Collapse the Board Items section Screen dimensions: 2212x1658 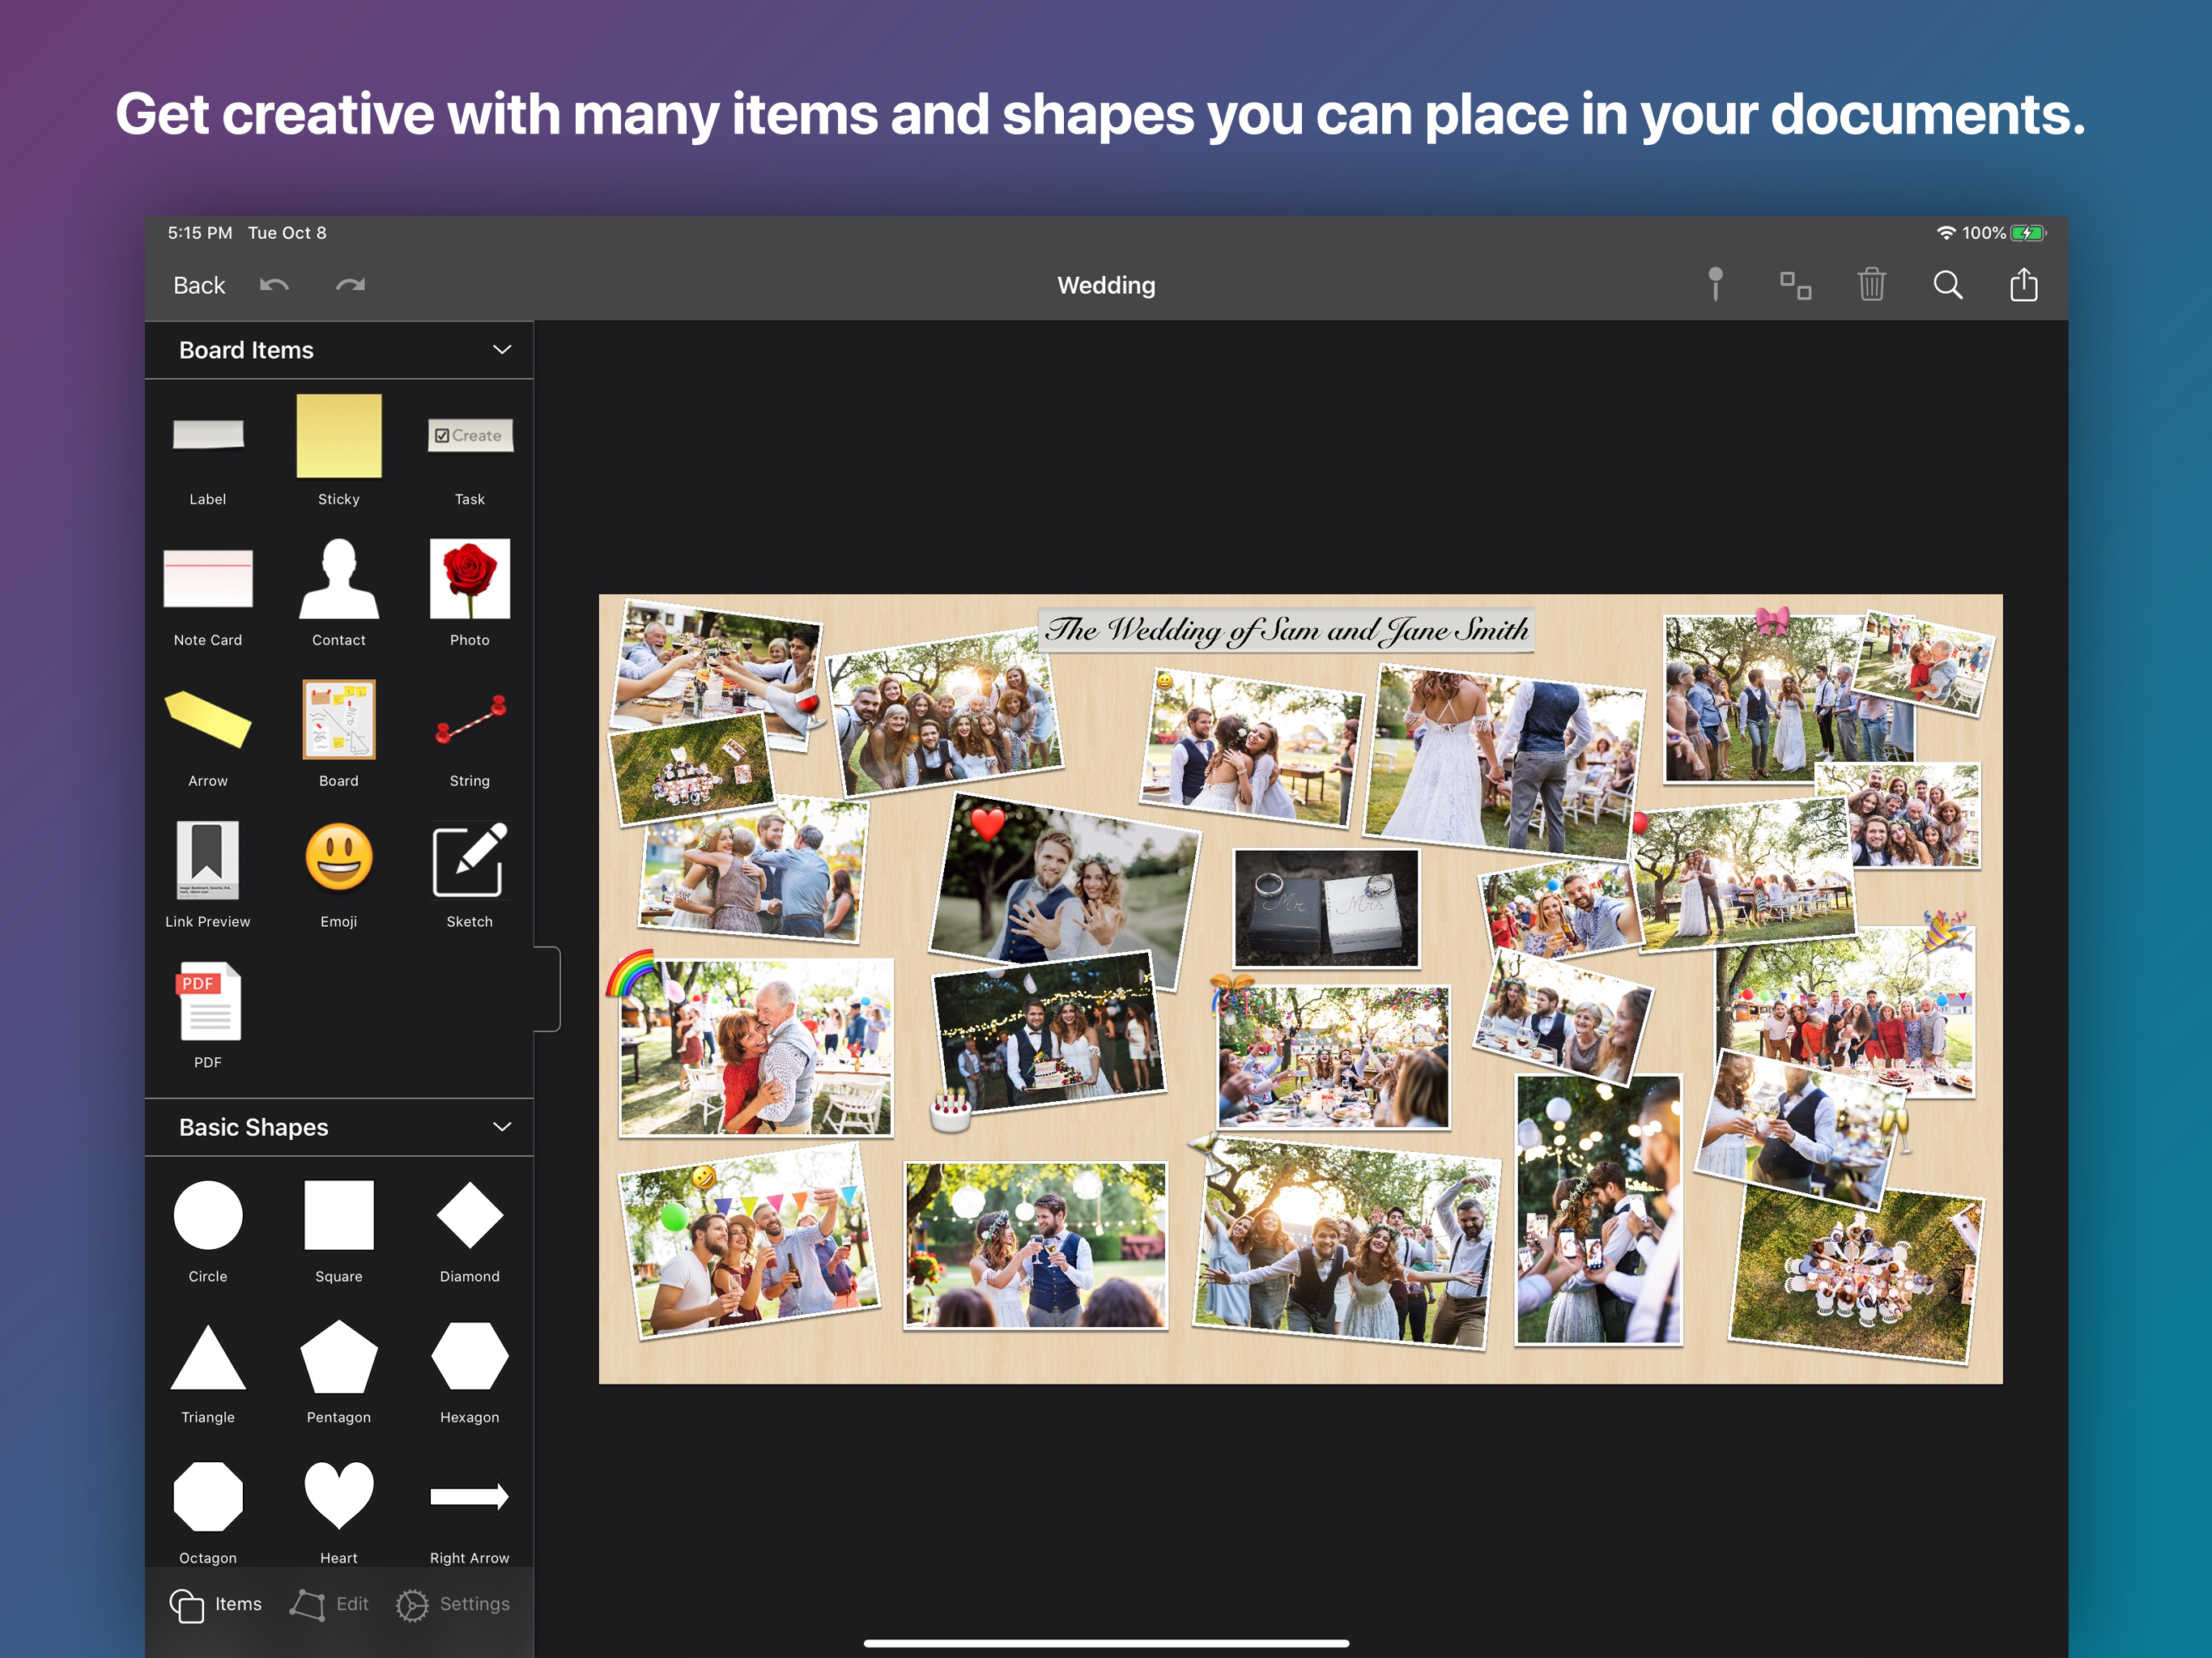(x=502, y=350)
